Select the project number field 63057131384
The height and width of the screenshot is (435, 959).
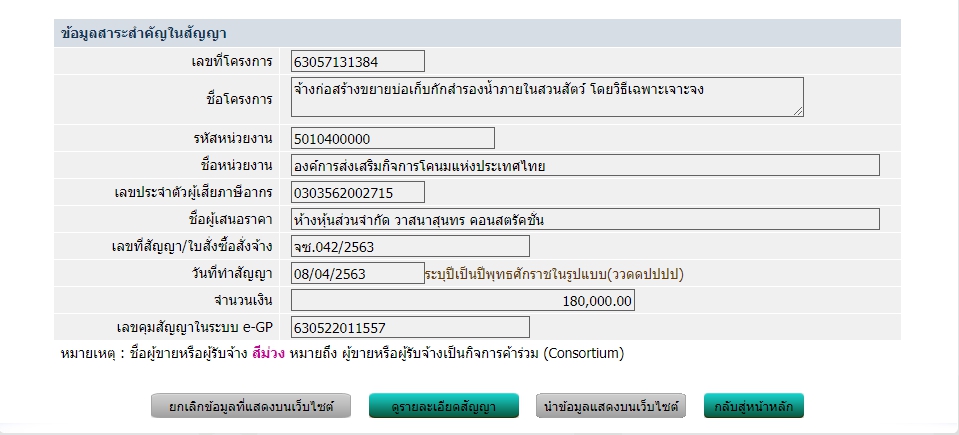(x=358, y=61)
